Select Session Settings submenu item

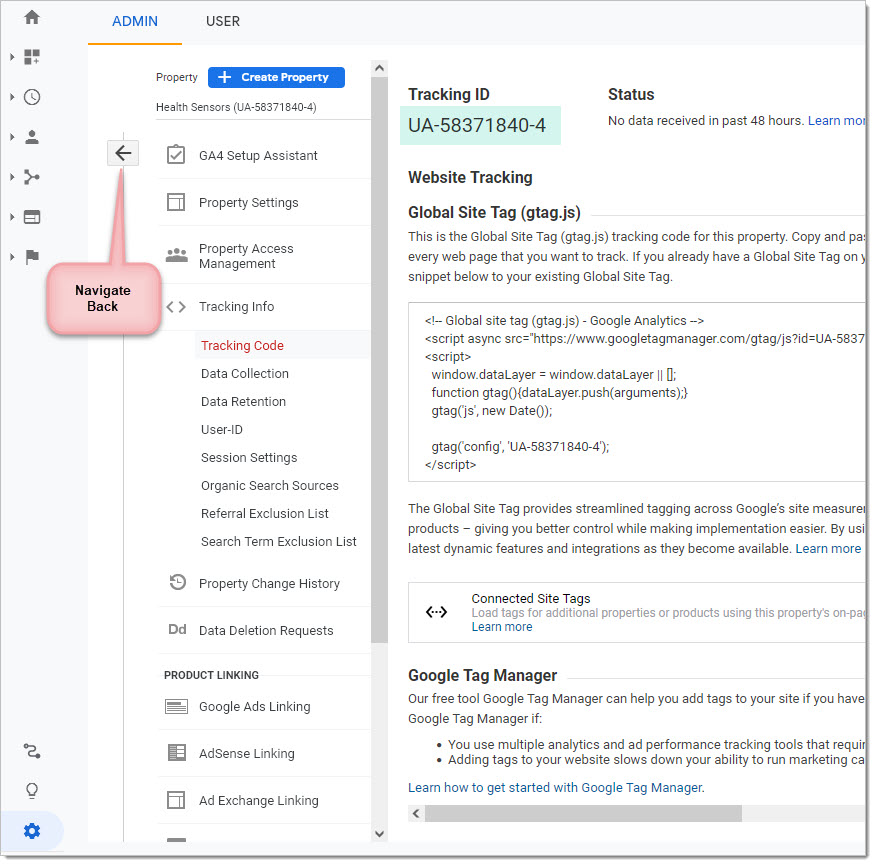click(x=249, y=458)
